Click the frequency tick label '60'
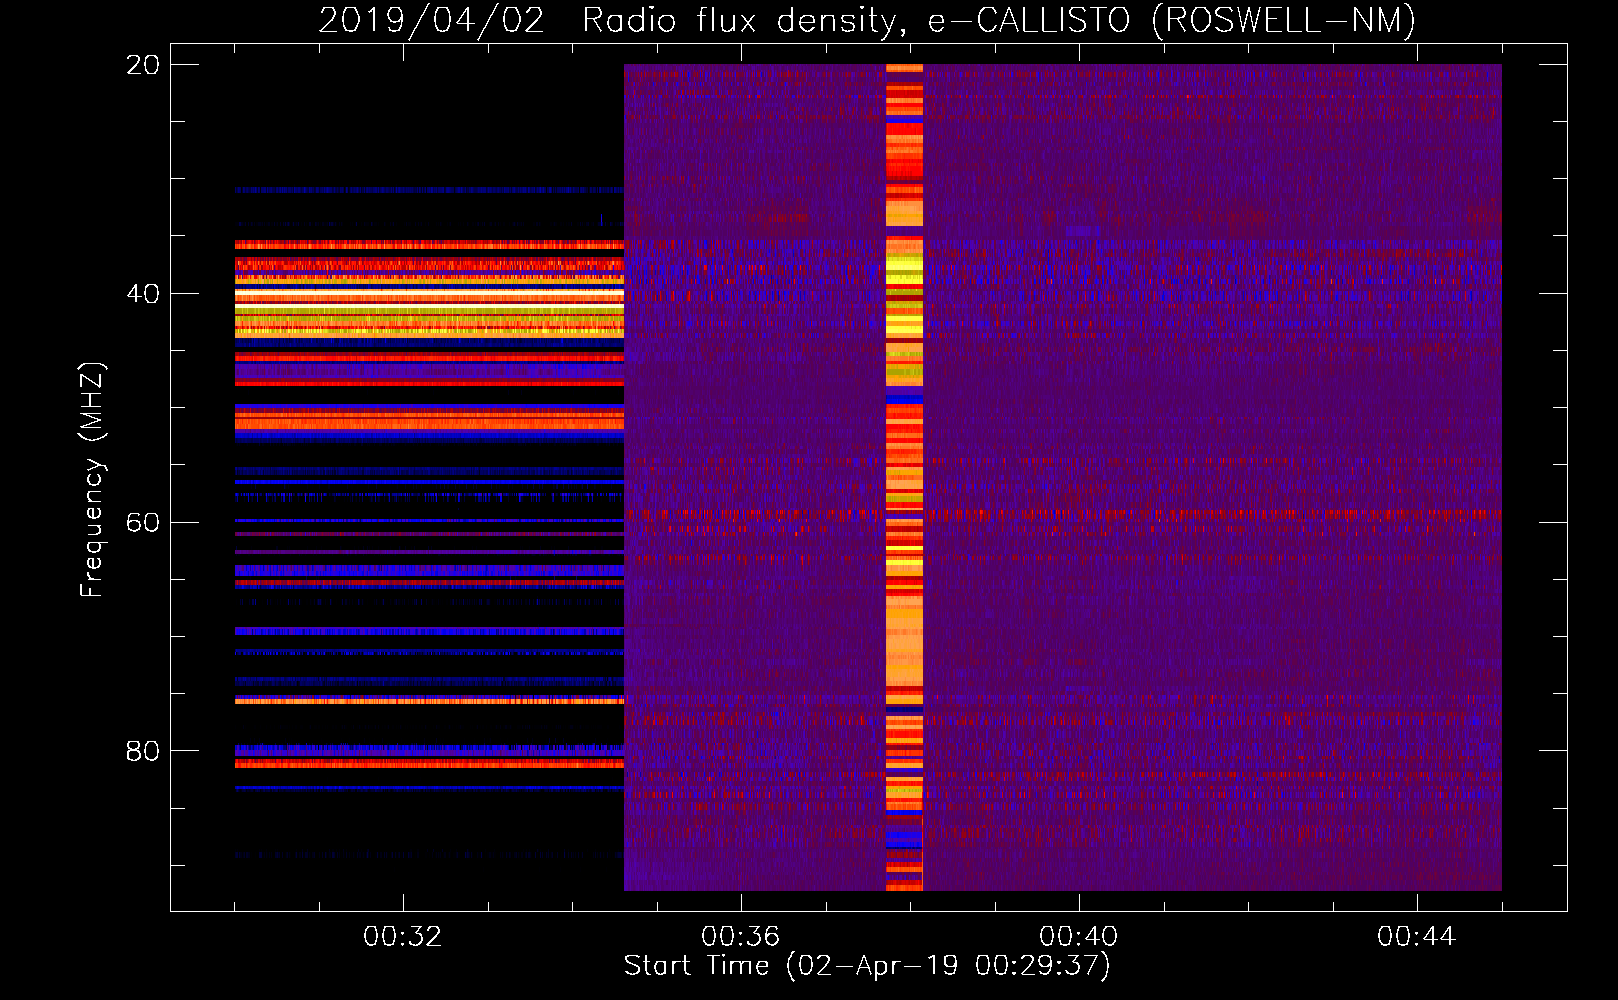This screenshot has height=1000, width=1618. point(143,523)
